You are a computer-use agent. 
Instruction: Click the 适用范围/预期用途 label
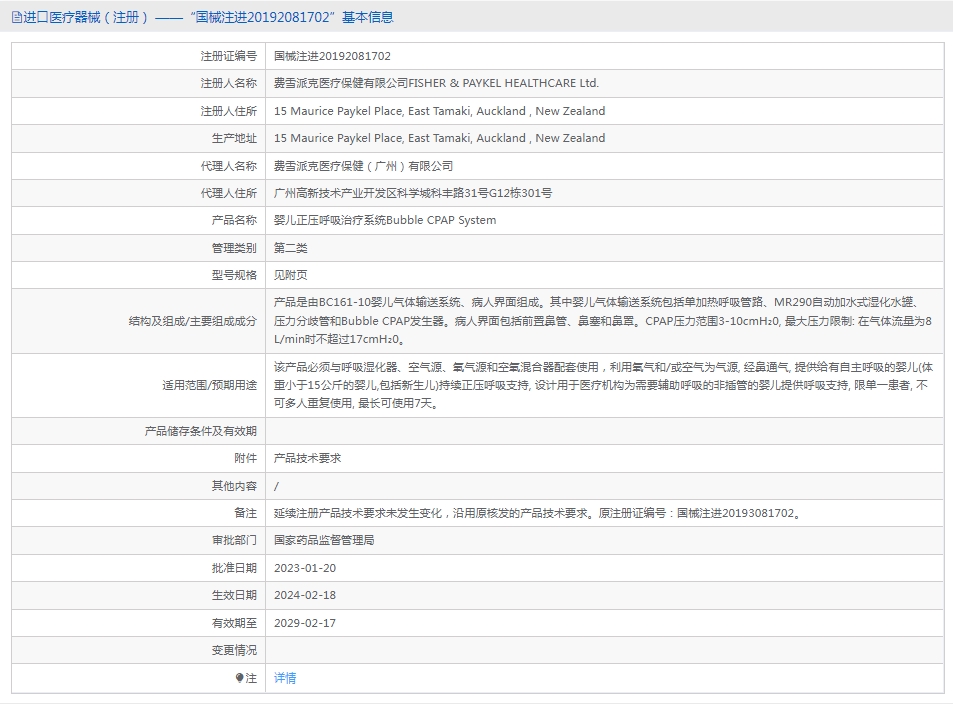pos(210,385)
